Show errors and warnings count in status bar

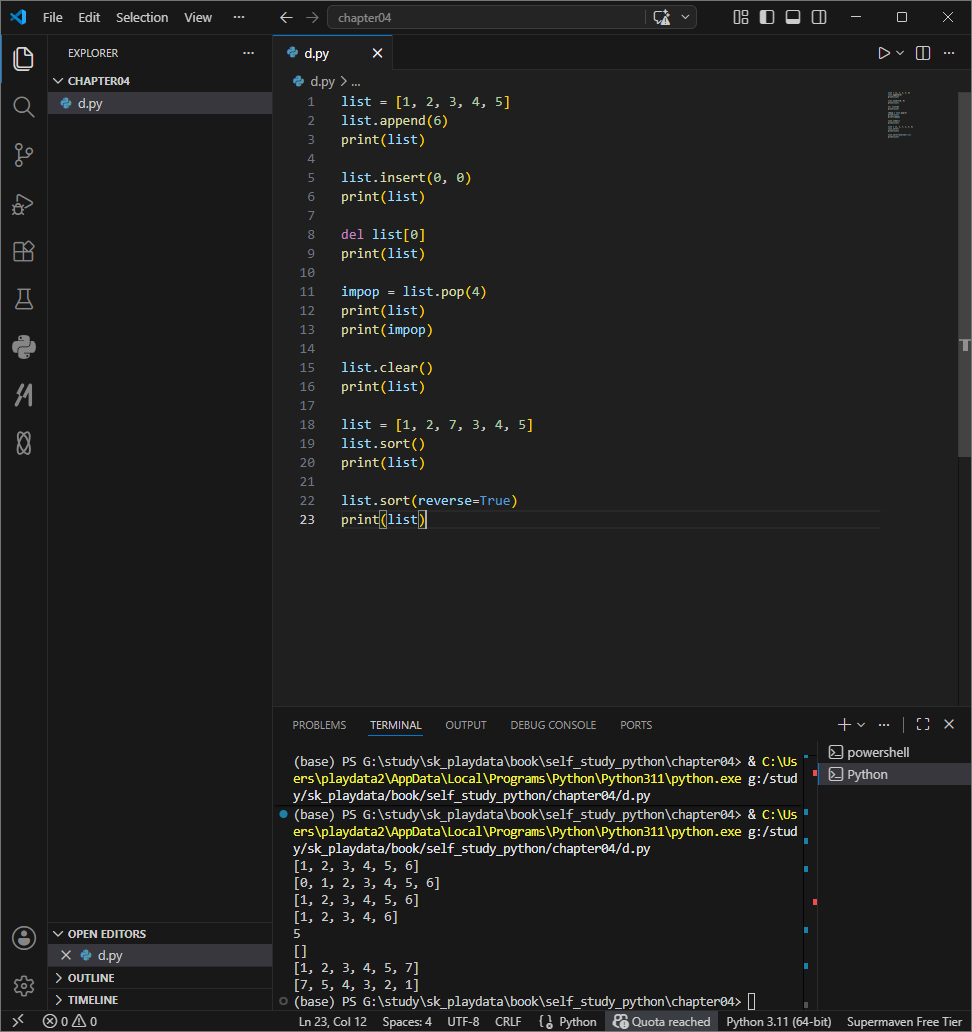[70, 1021]
